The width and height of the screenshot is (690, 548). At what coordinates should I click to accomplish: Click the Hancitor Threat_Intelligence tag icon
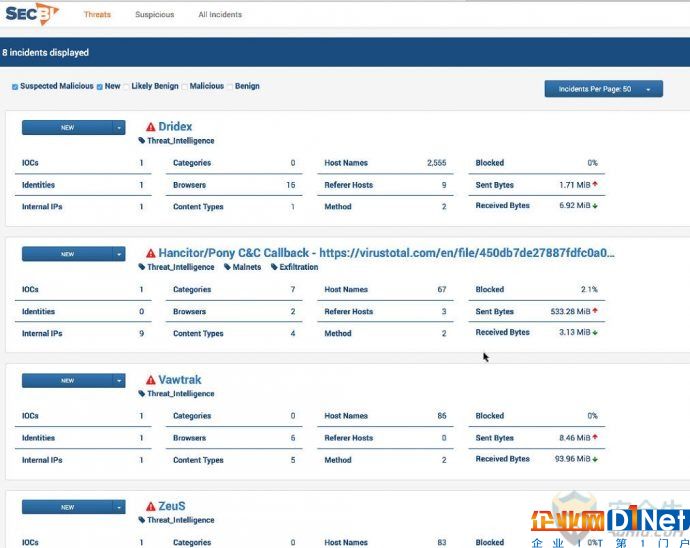pos(141,267)
